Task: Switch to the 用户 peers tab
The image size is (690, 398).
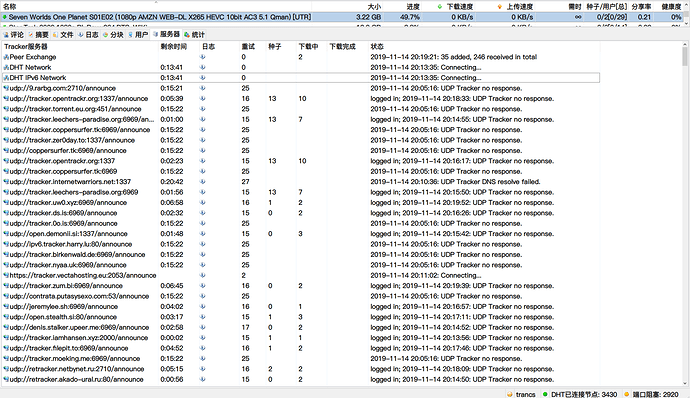Action: point(138,35)
